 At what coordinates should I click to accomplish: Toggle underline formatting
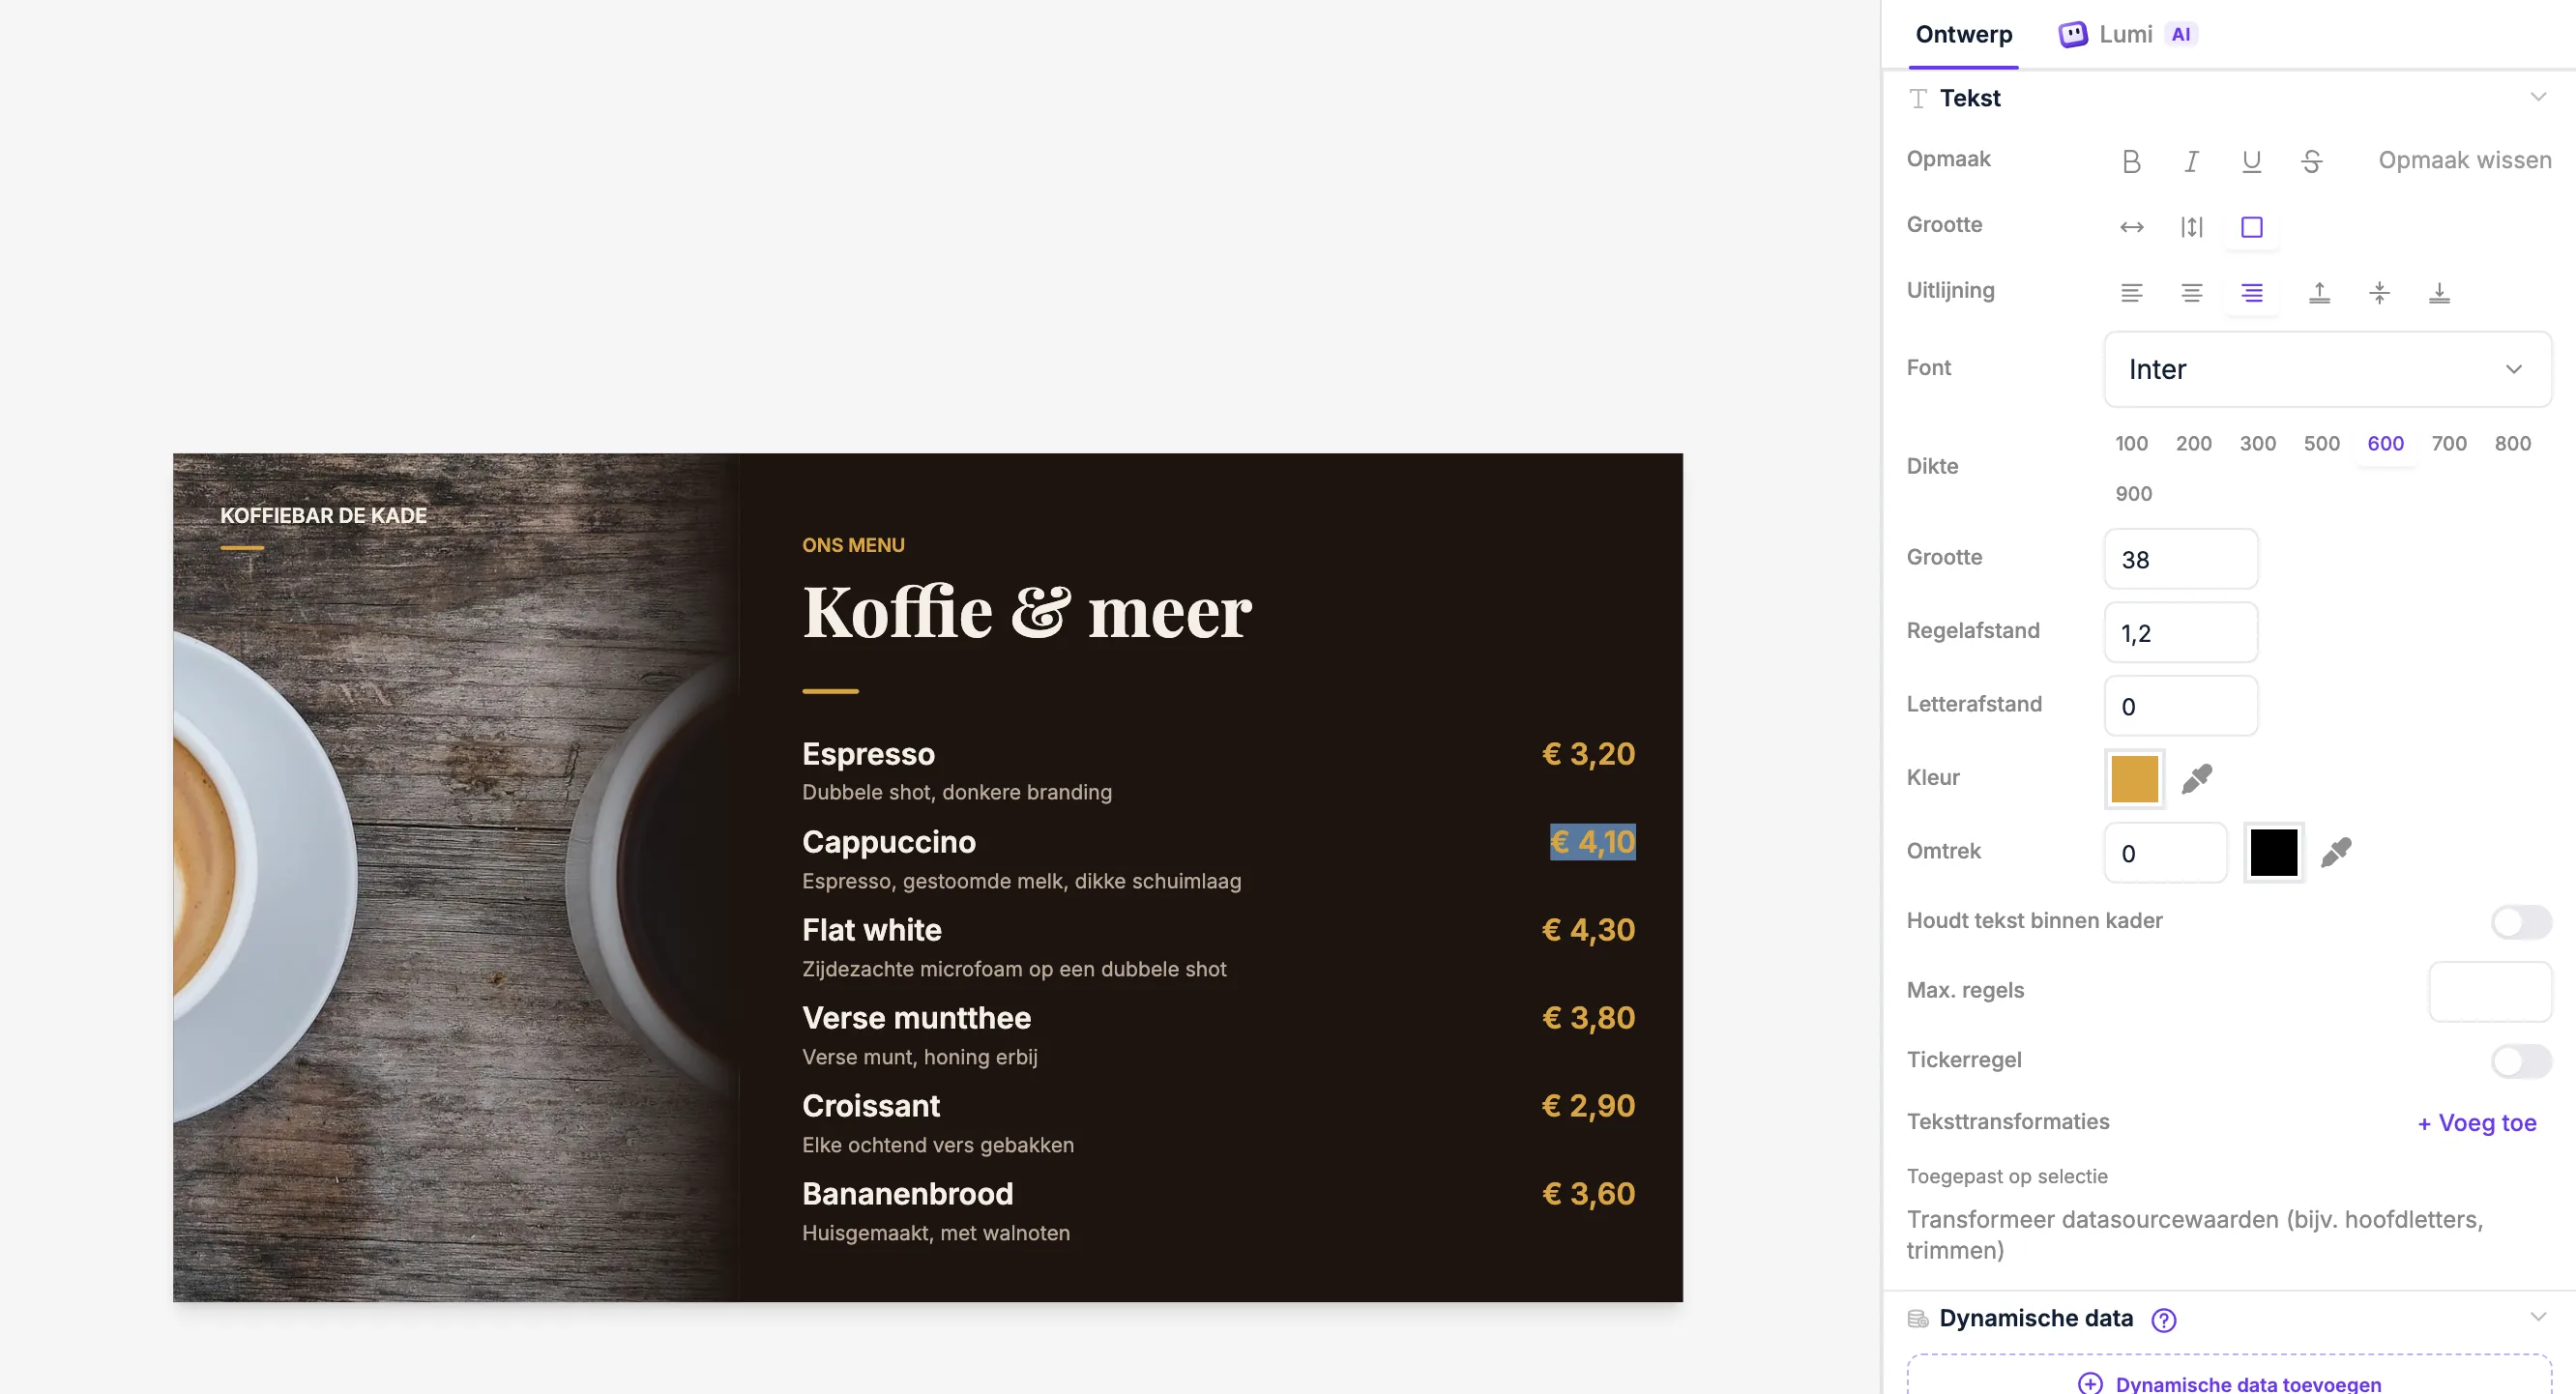[2251, 161]
